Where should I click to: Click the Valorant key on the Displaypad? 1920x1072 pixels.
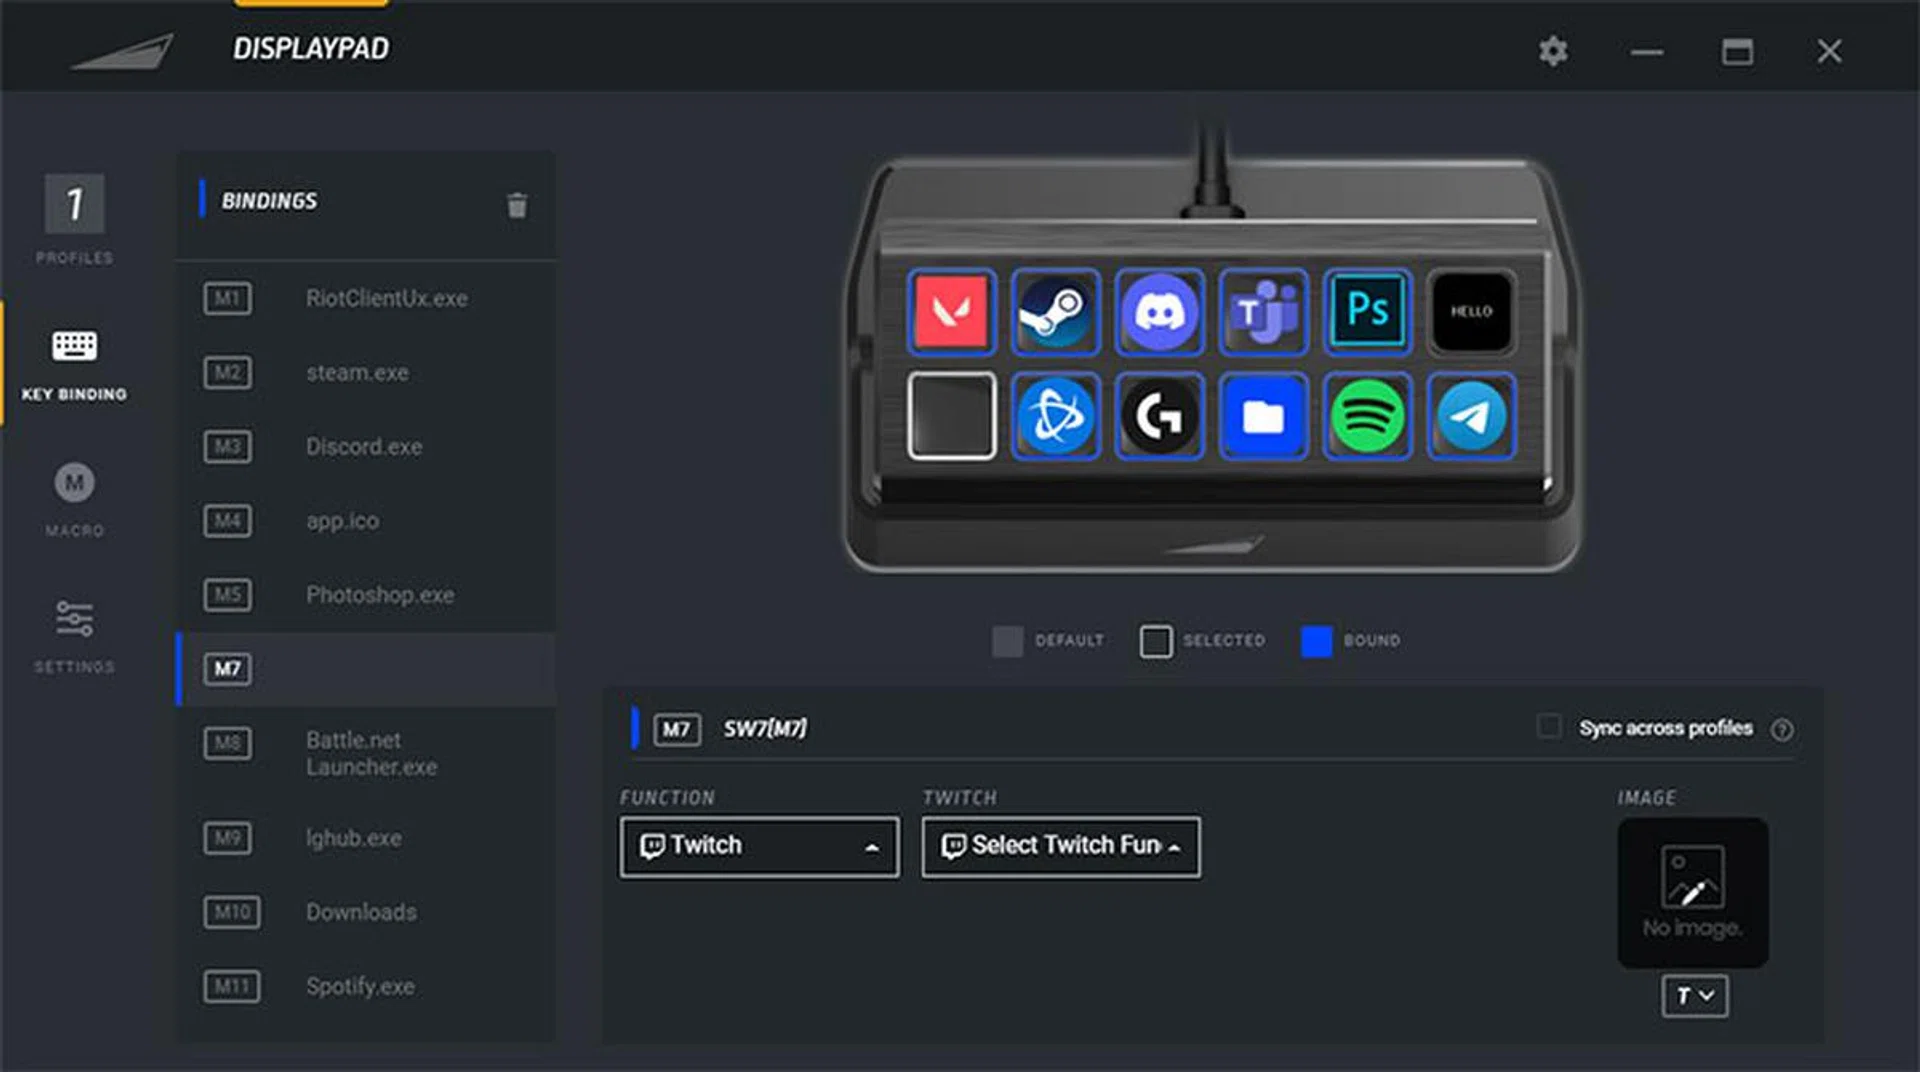(x=951, y=312)
